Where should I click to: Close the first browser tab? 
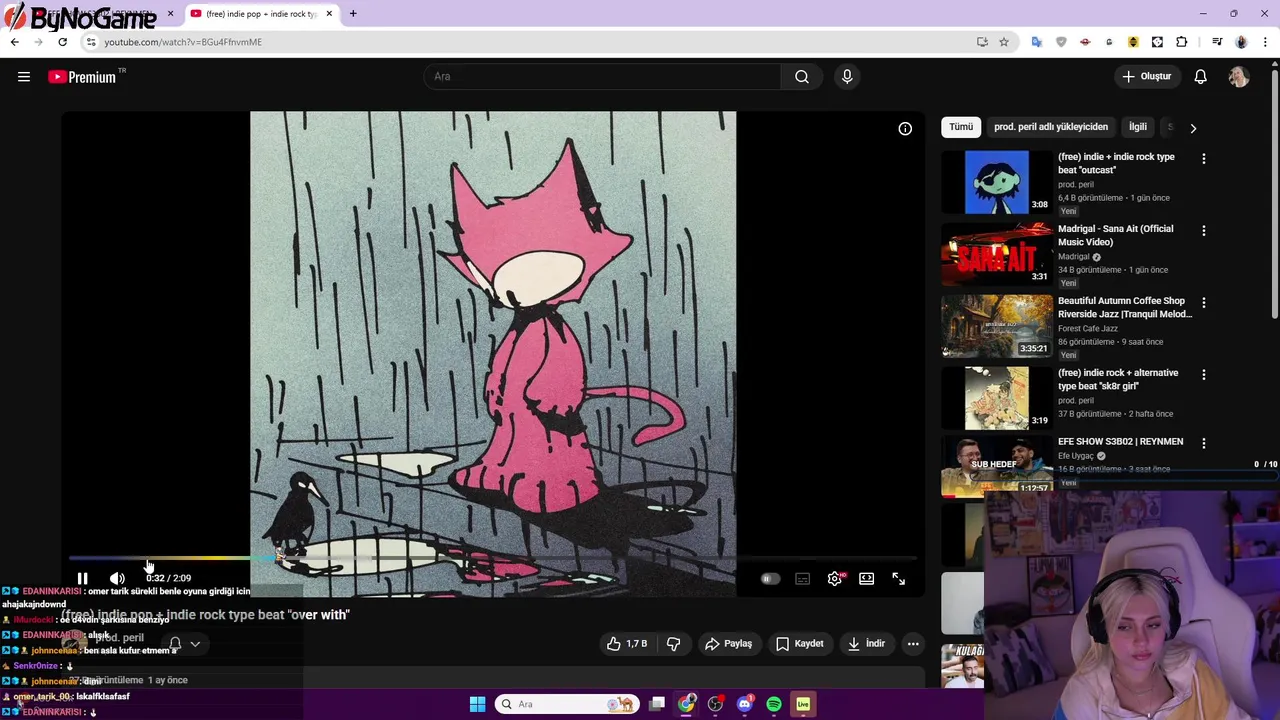(x=170, y=14)
